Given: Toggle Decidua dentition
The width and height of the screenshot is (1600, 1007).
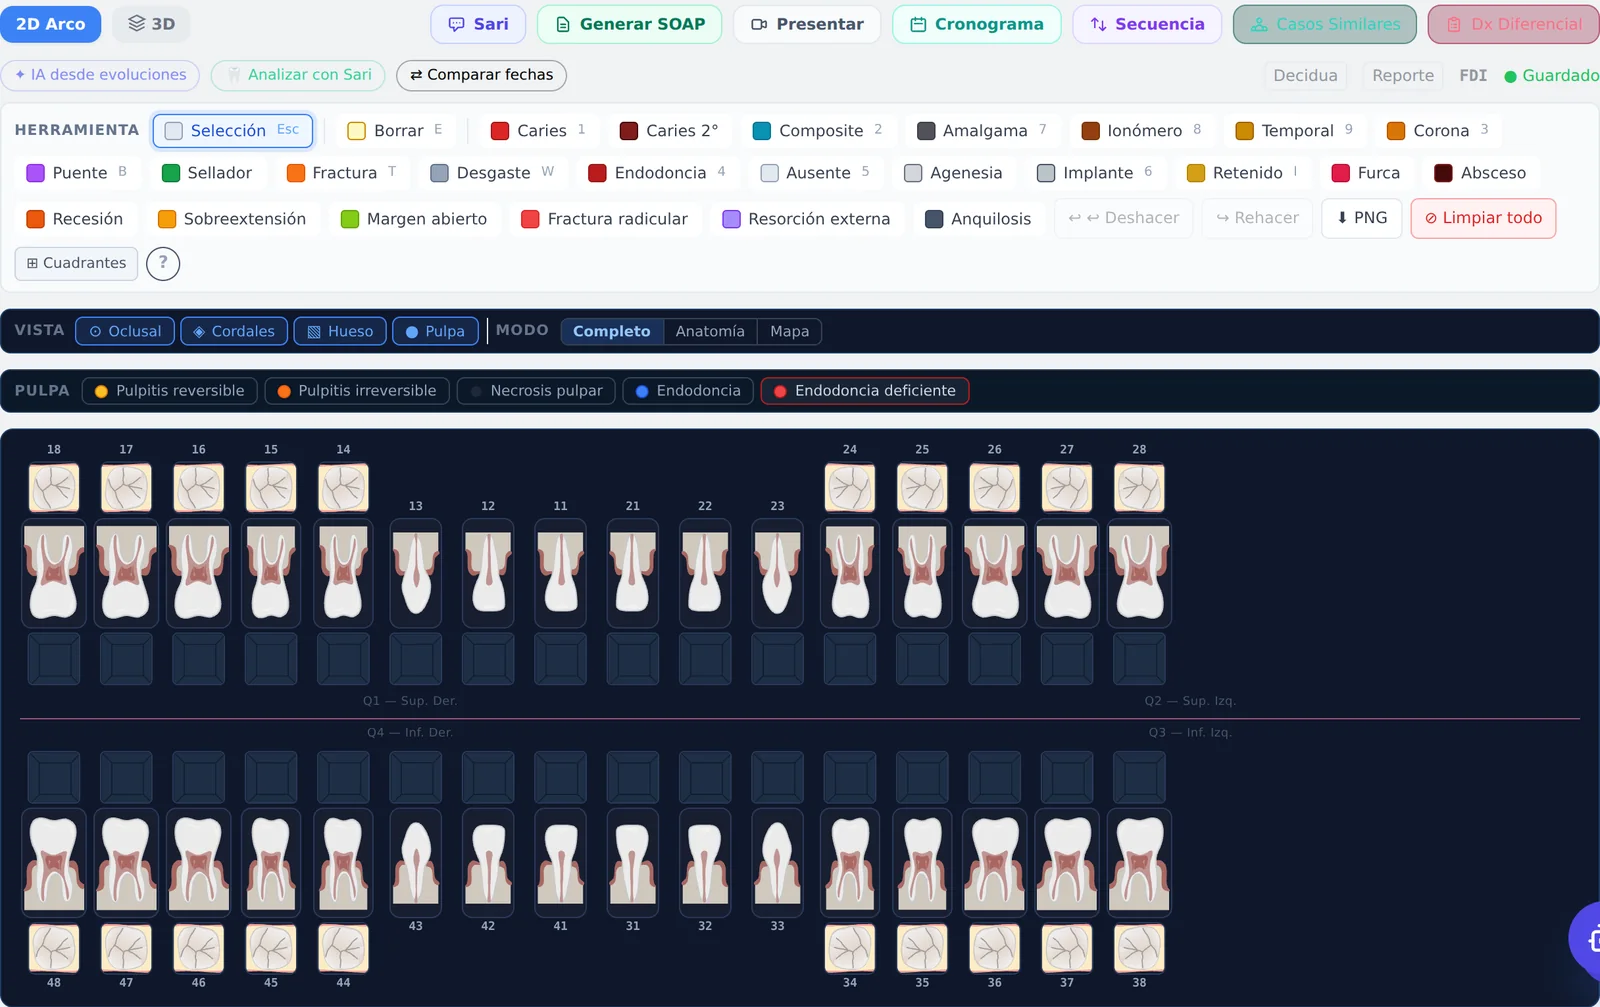Looking at the screenshot, I should pyautogui.click(x=1305, y=75).
